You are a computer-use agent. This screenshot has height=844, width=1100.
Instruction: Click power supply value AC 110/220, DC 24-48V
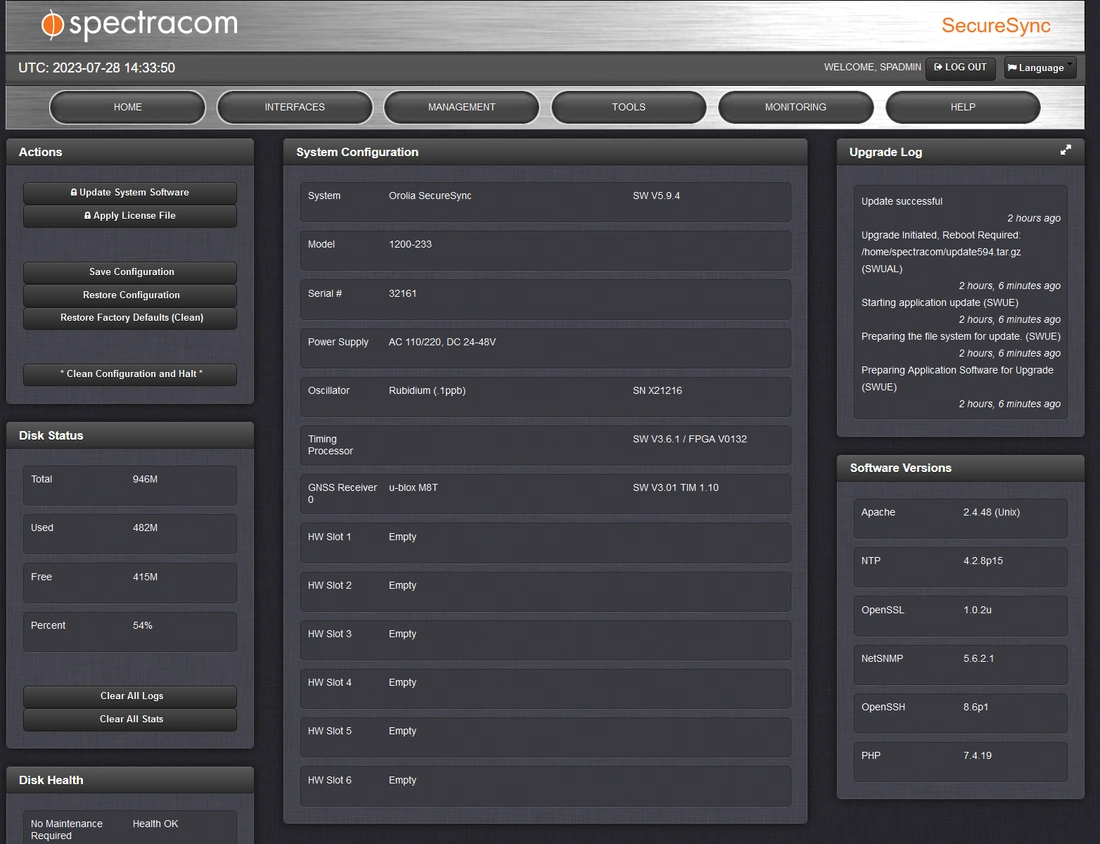point(442,342)
